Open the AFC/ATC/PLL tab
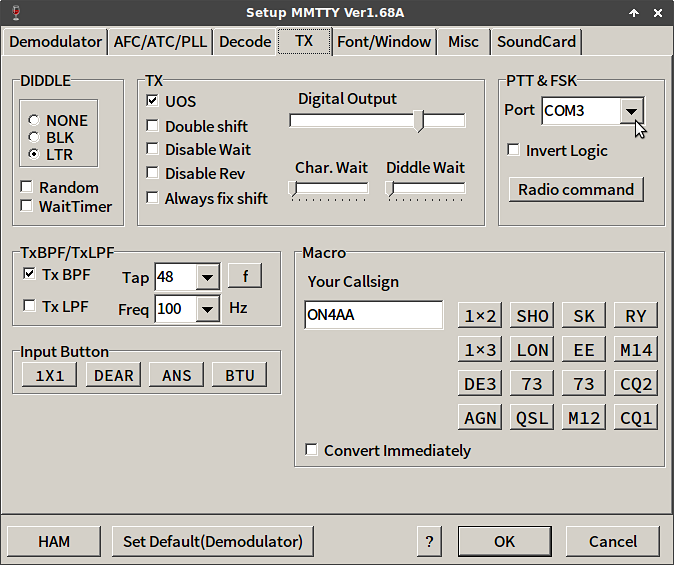This screenshot has width=674, height=565. [x=160, y=42]
